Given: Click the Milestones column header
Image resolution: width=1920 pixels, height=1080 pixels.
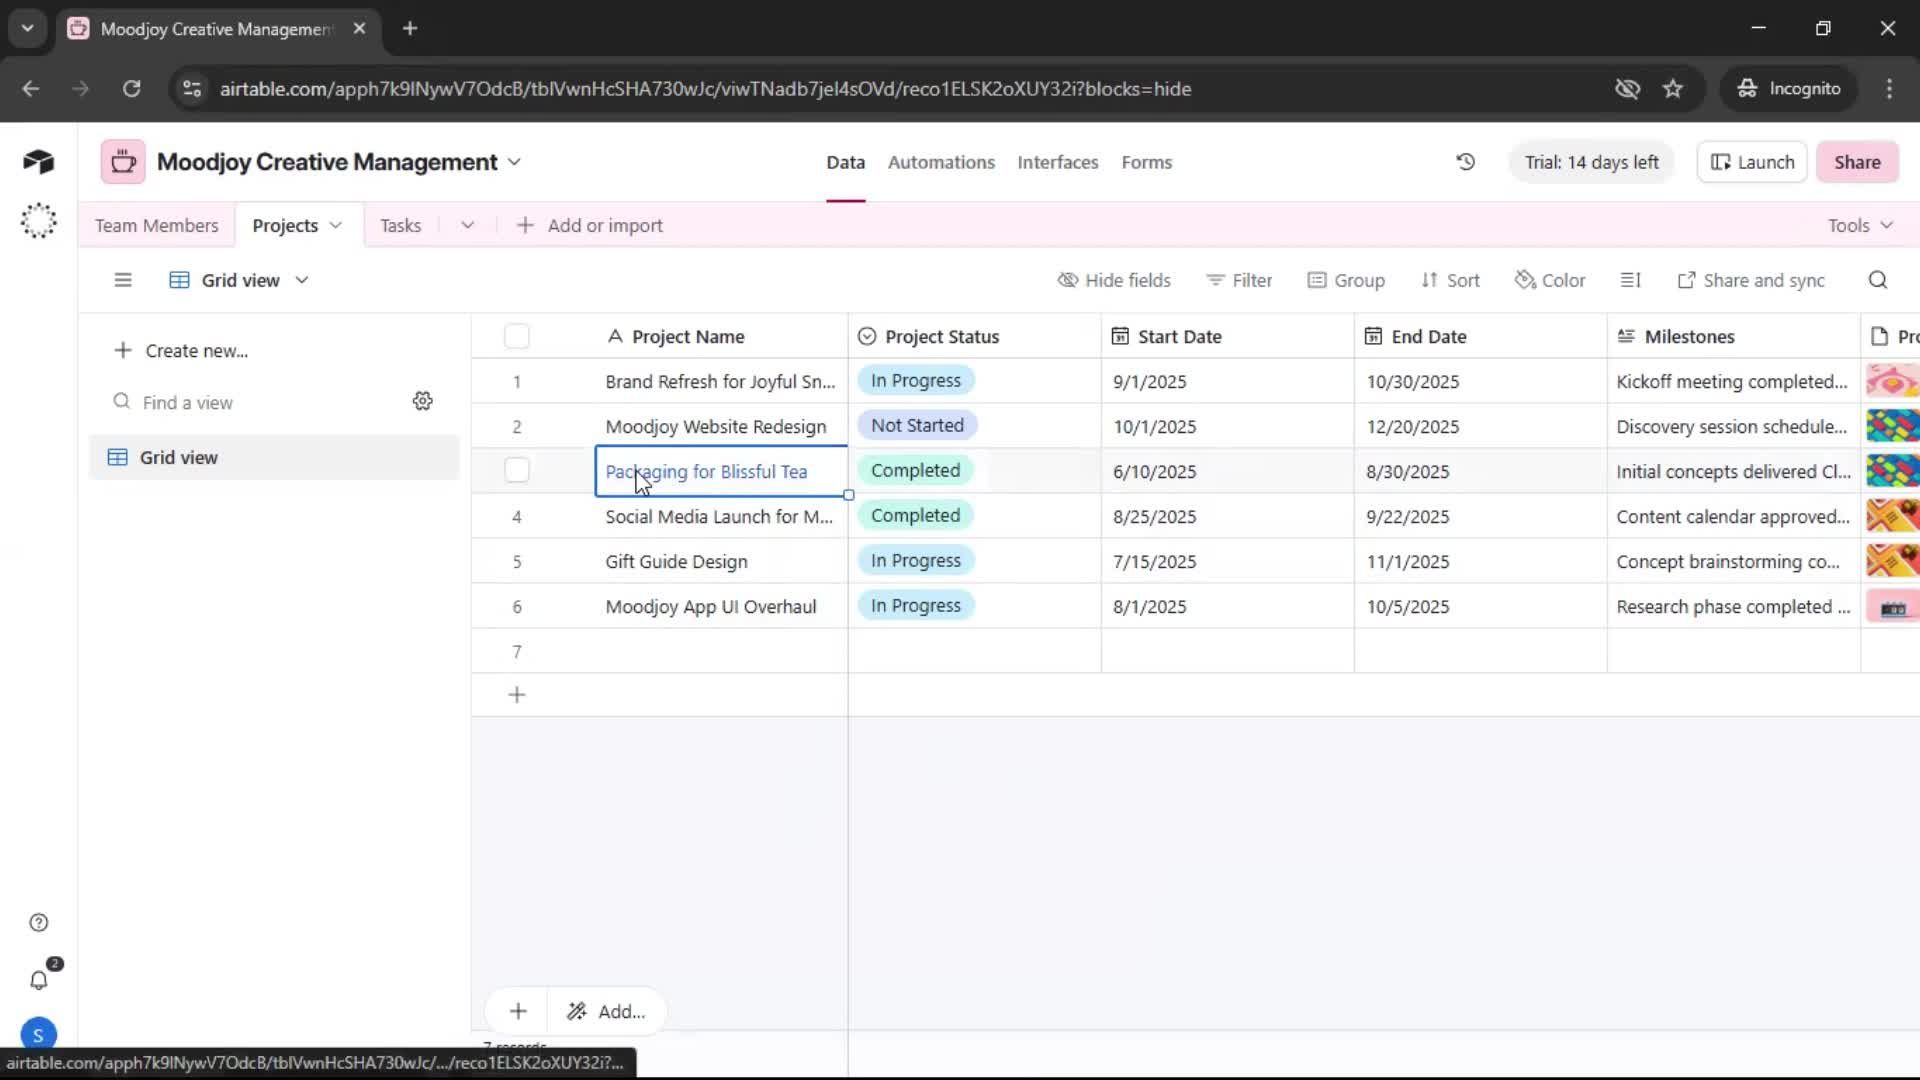Looking at the screenshot, I should pos(1733,336).
